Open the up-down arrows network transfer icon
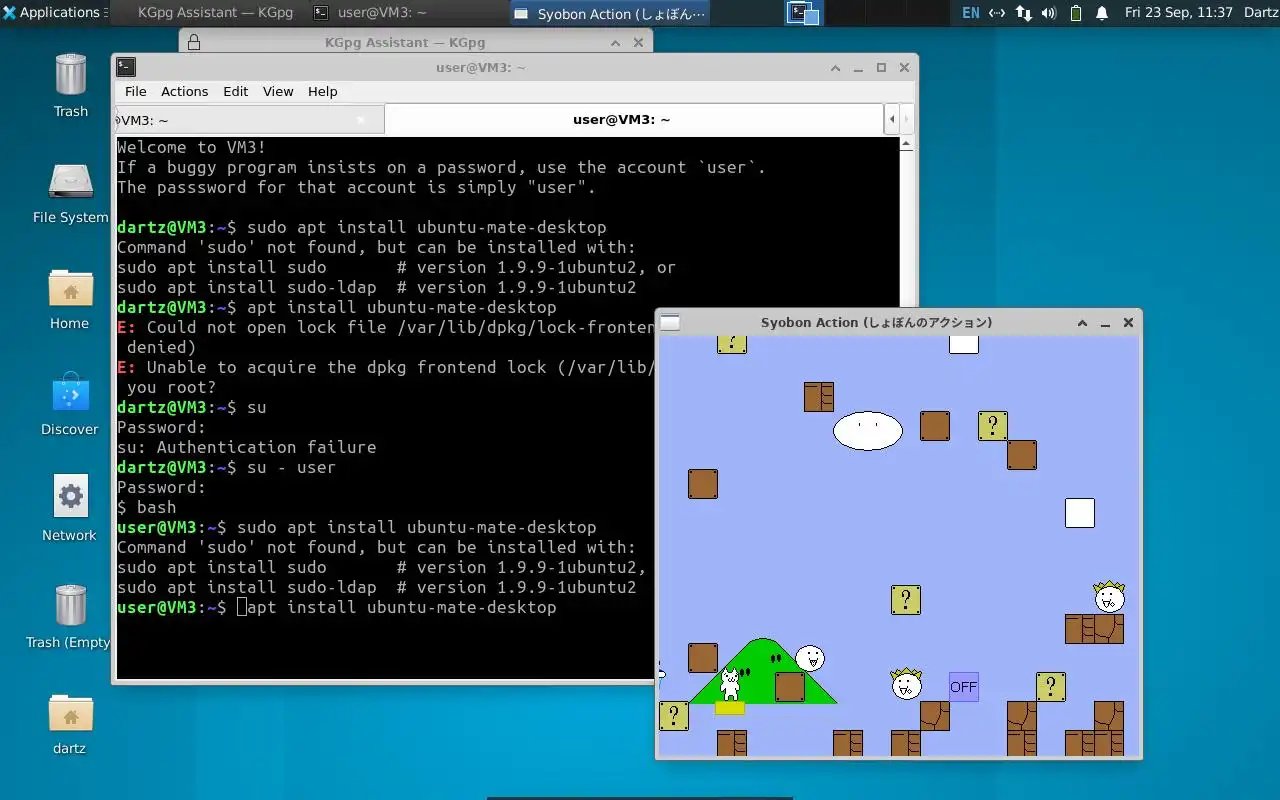This screenshot has height=800, width=1280. pyautogui.click(x=1023, y=13)
